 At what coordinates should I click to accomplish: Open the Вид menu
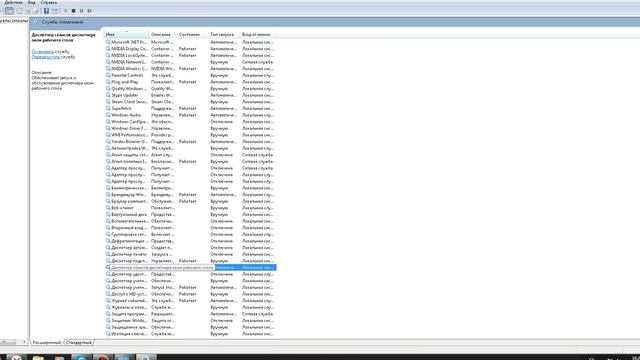click(x=31, y=2)
